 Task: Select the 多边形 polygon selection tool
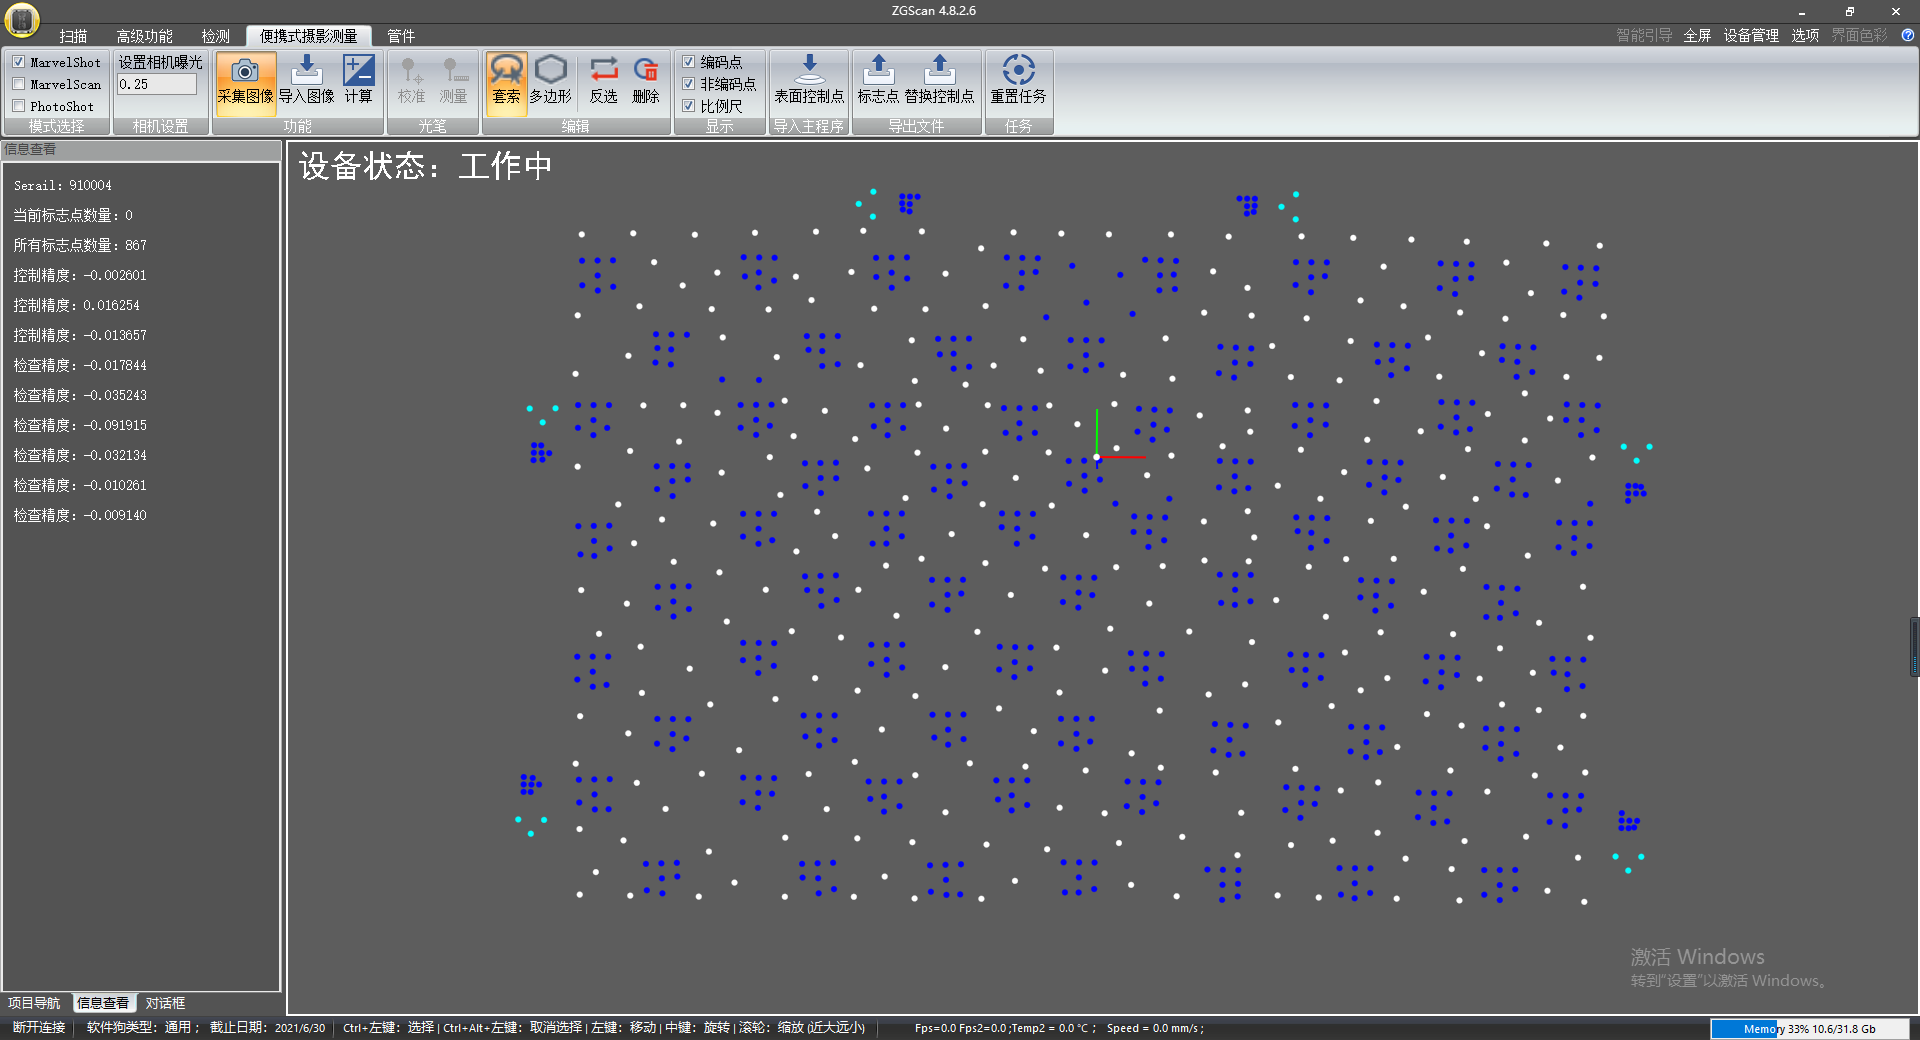[550, 72]
